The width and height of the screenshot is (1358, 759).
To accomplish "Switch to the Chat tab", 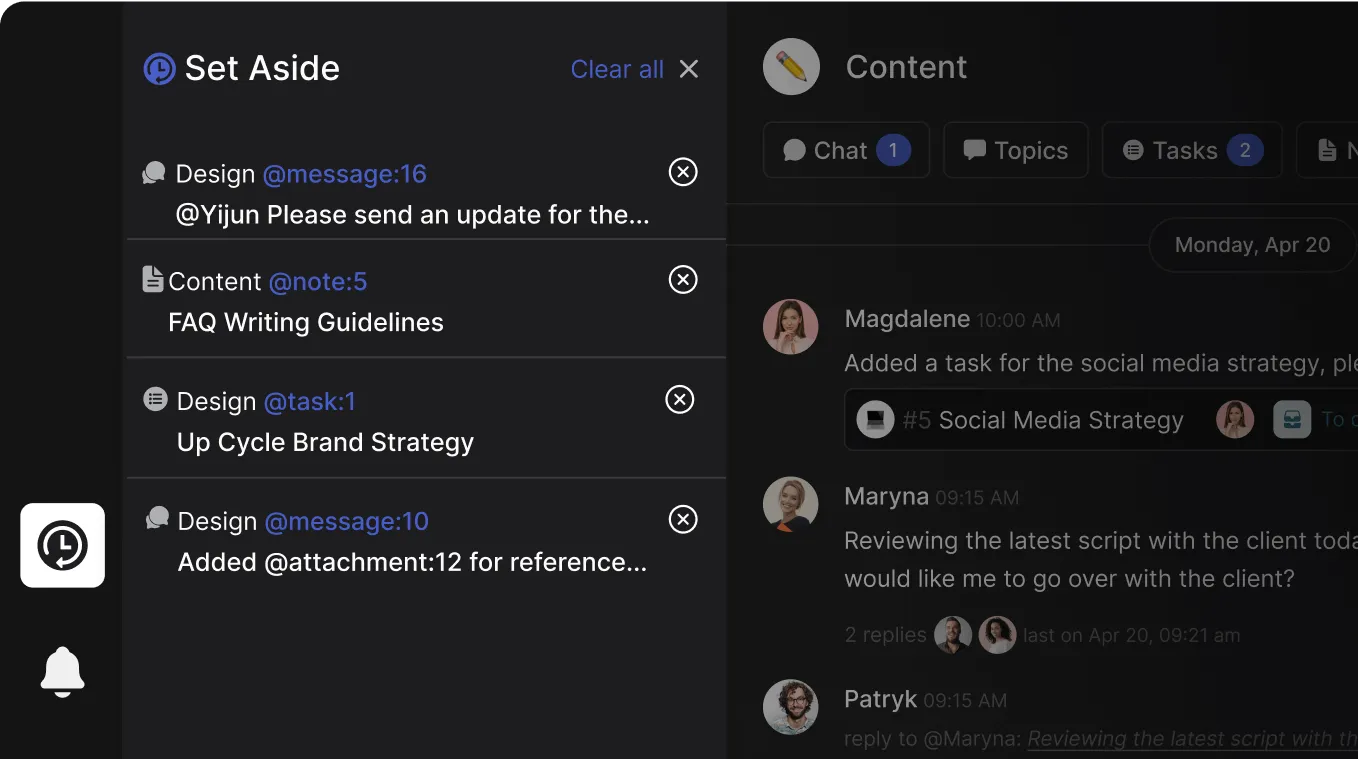I will point(846,151).
